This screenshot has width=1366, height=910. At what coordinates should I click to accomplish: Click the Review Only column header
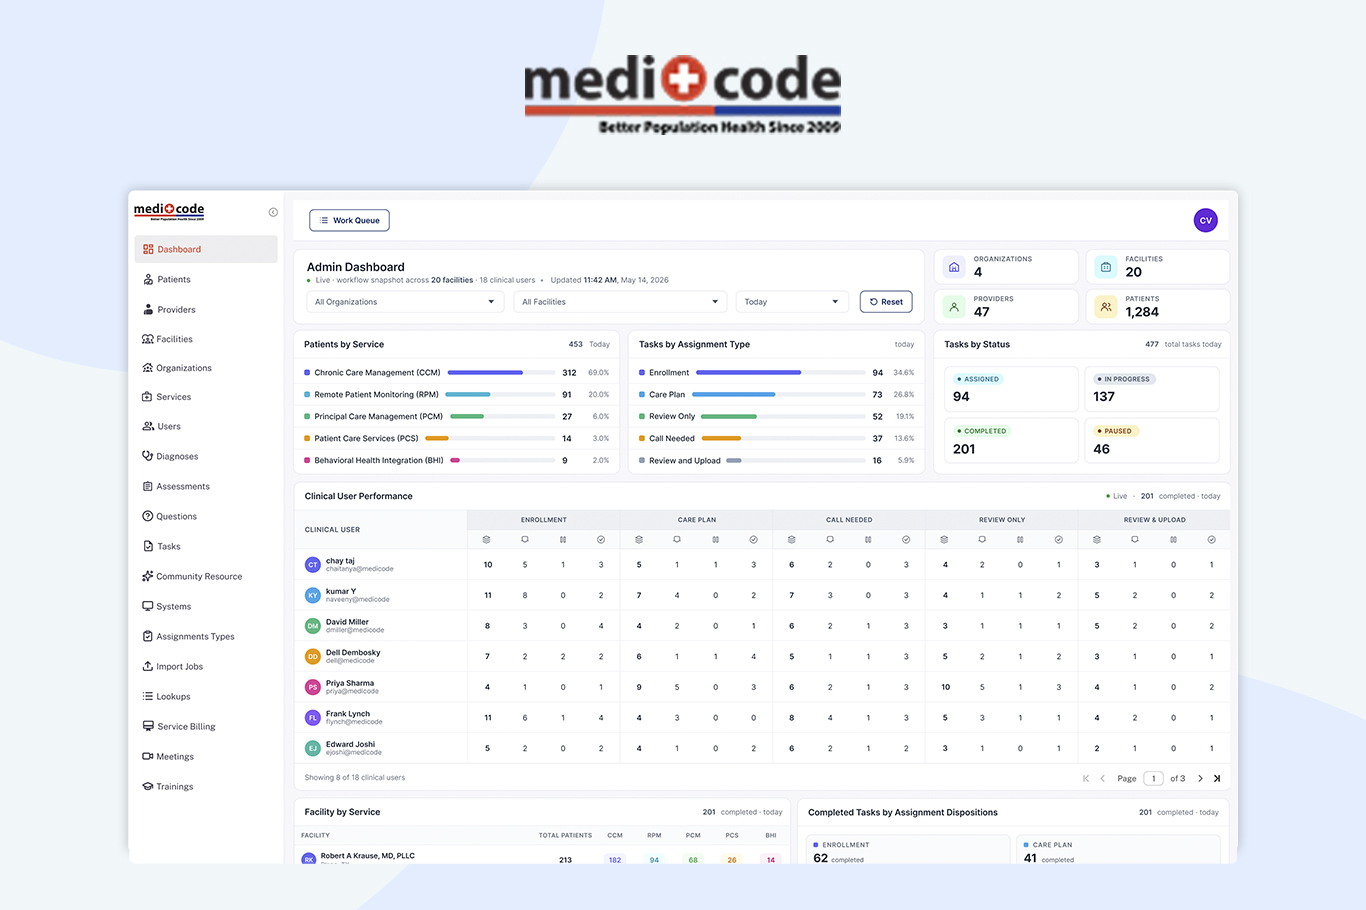pyautogui.click(x=1002, y=520)
